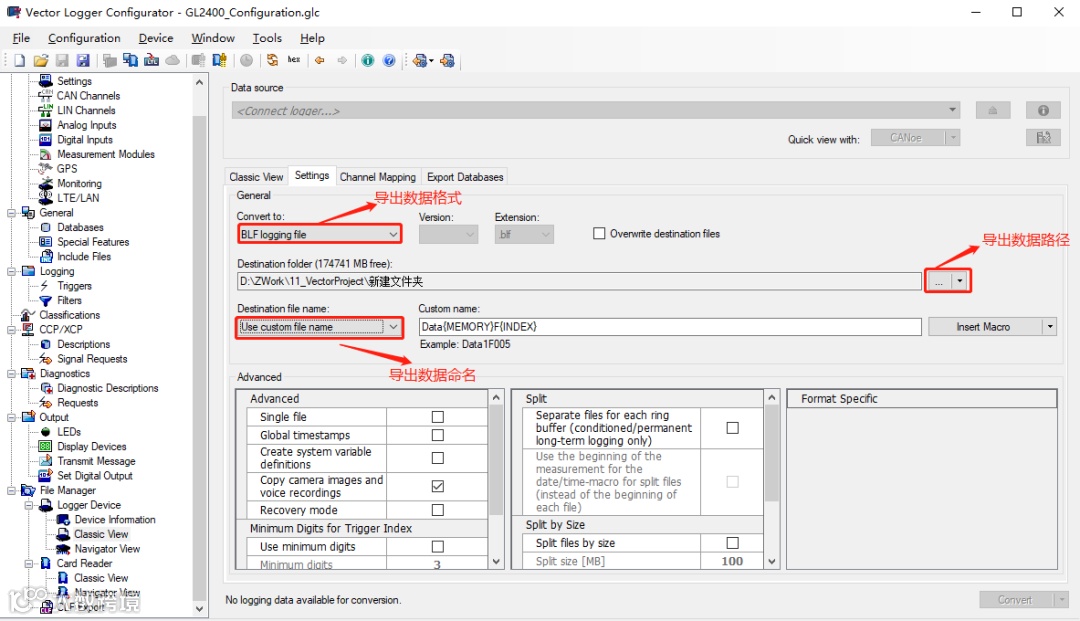The width and height of the screenshot is (1080, 621).
Task: Select LEDs under Output
Action: tap(69, 432)
